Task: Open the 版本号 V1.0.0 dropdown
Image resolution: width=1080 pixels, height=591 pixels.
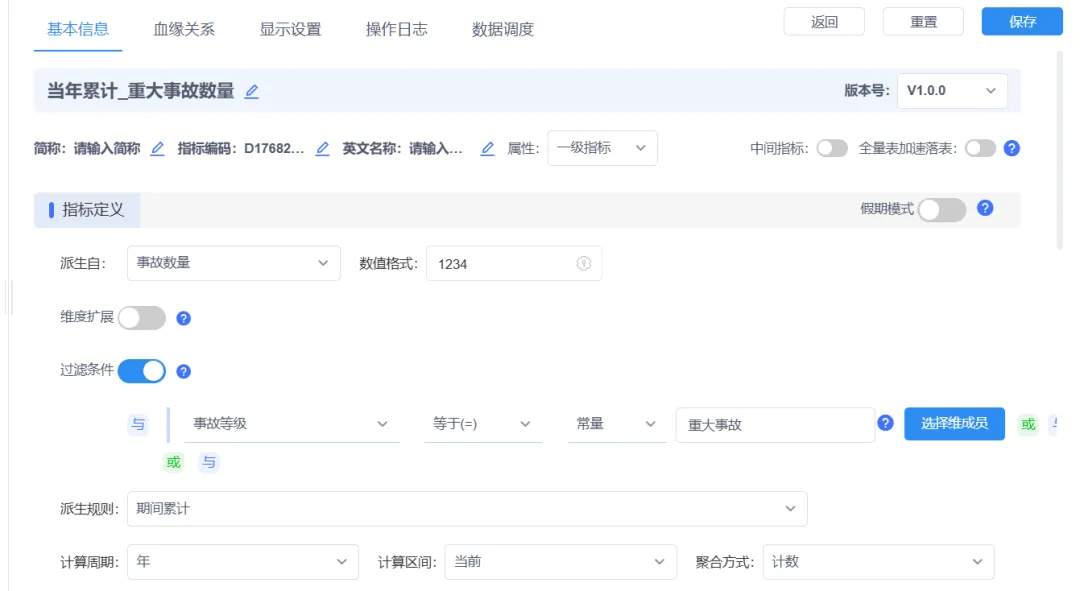Action: click(952, 91)
